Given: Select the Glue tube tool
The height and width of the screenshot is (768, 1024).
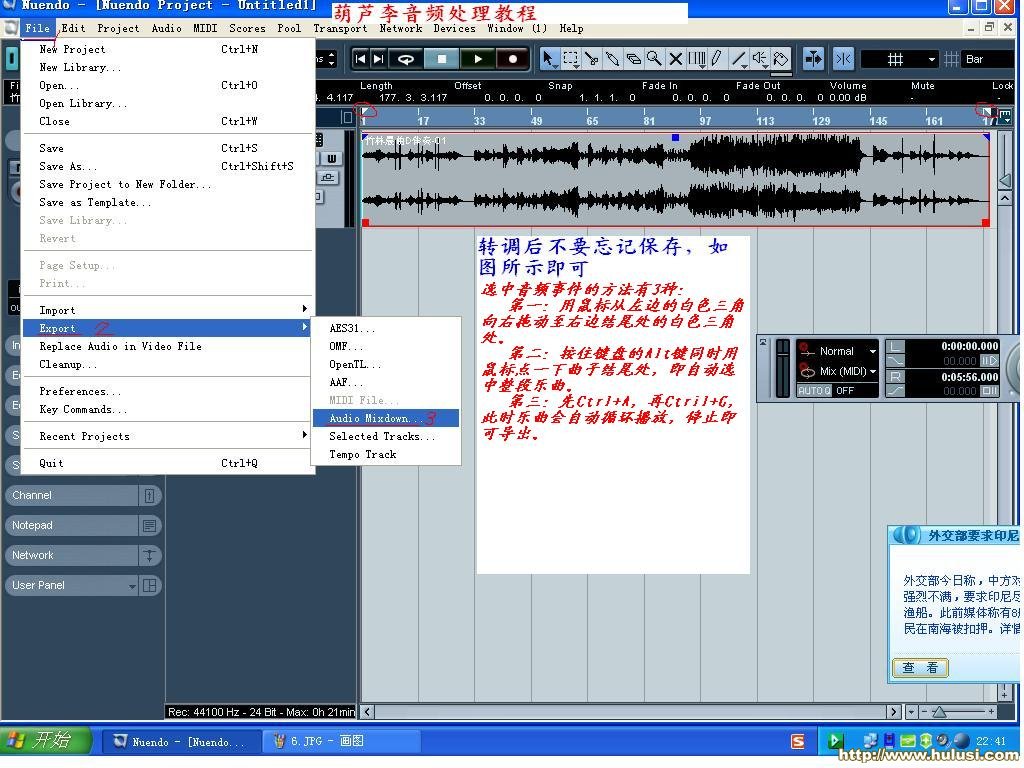Looking at the screenshot, I should click(x=613, y=59).
